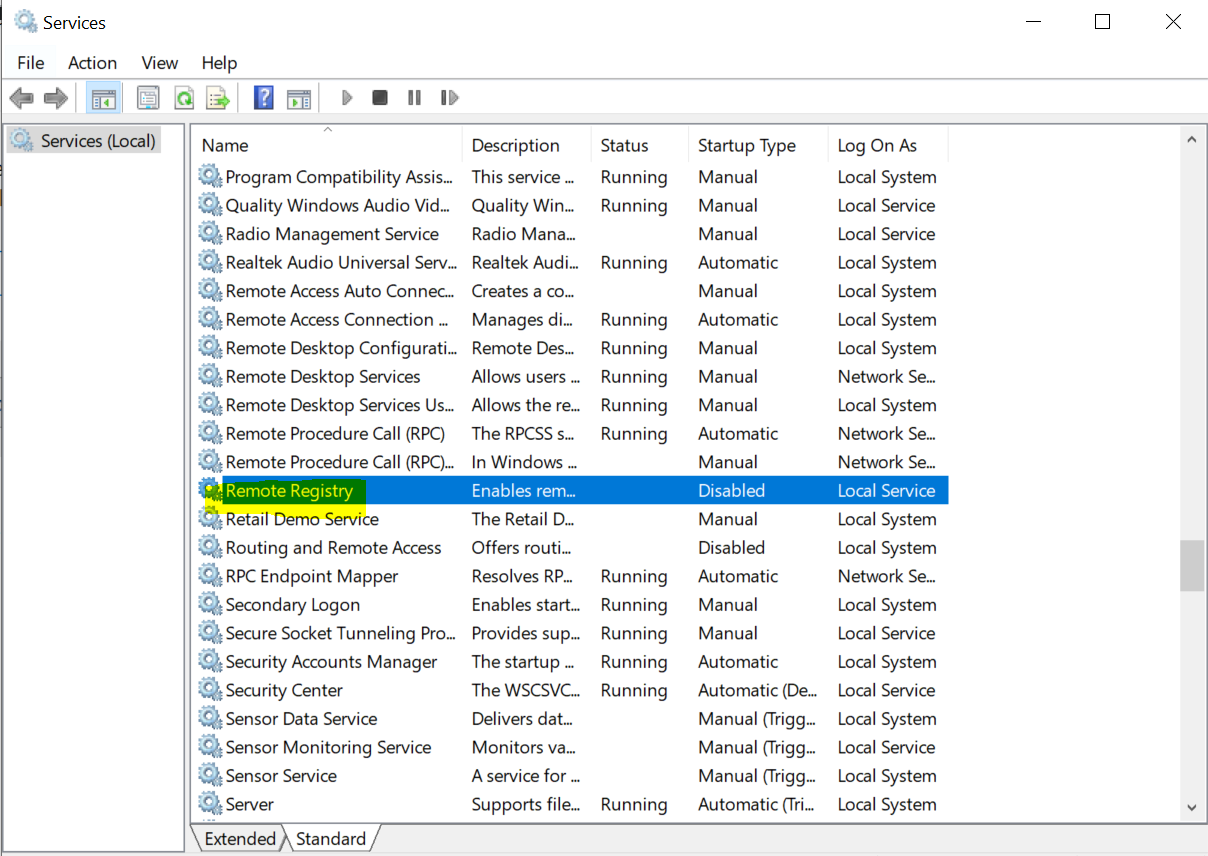Click the Pause Service toolbar button

414,98
